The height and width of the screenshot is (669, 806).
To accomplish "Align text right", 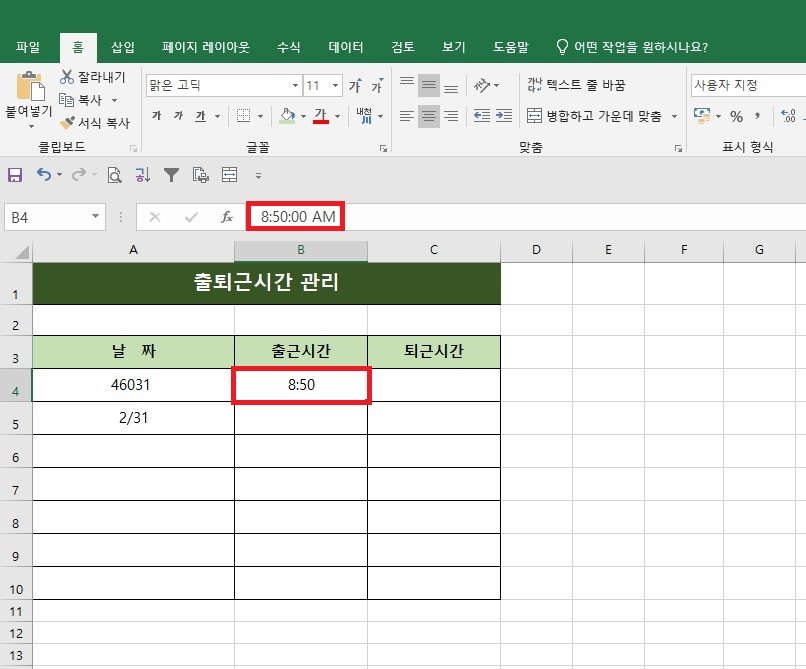I will click(x=451, y=116).
